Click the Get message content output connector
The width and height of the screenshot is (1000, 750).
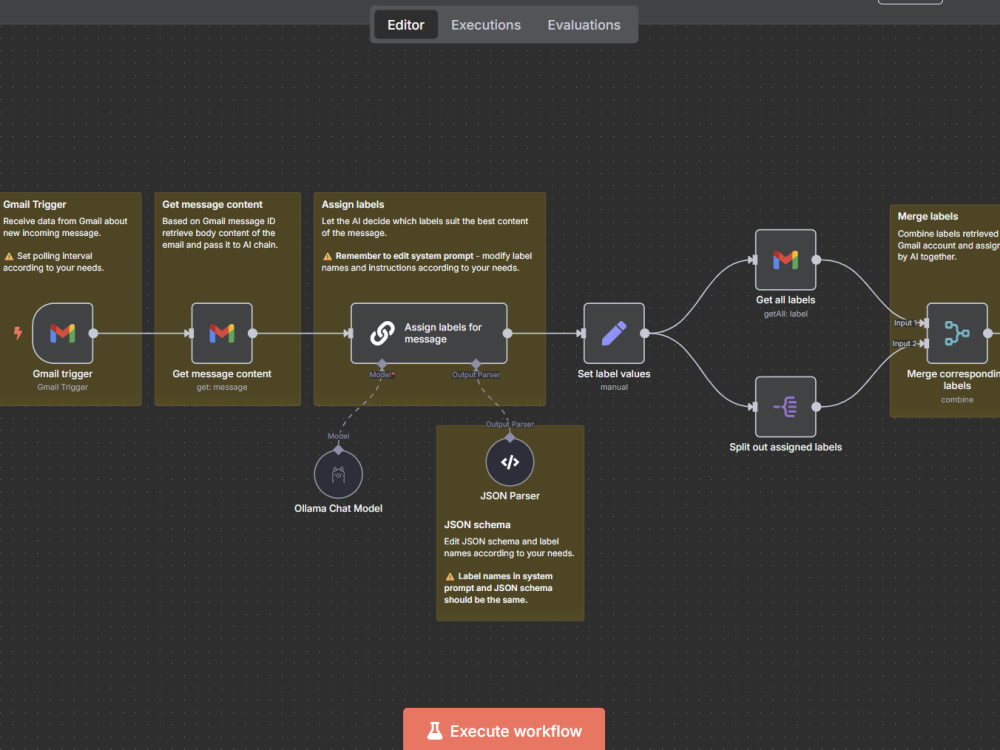point(253,333)
